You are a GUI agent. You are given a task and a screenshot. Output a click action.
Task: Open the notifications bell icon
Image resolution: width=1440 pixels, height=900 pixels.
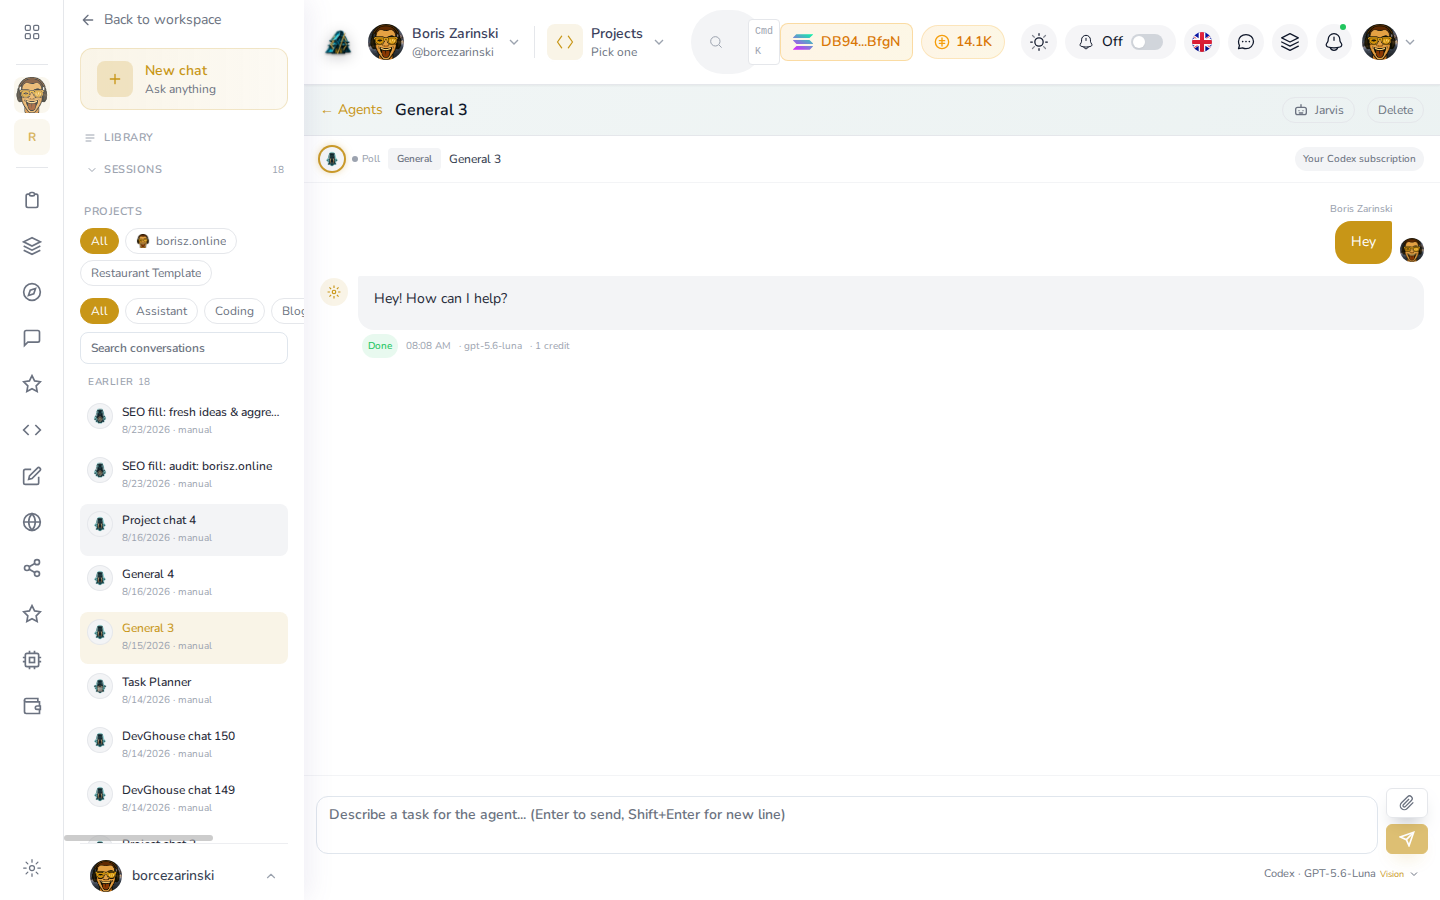pyautogui.click(x=1334, y=42)
